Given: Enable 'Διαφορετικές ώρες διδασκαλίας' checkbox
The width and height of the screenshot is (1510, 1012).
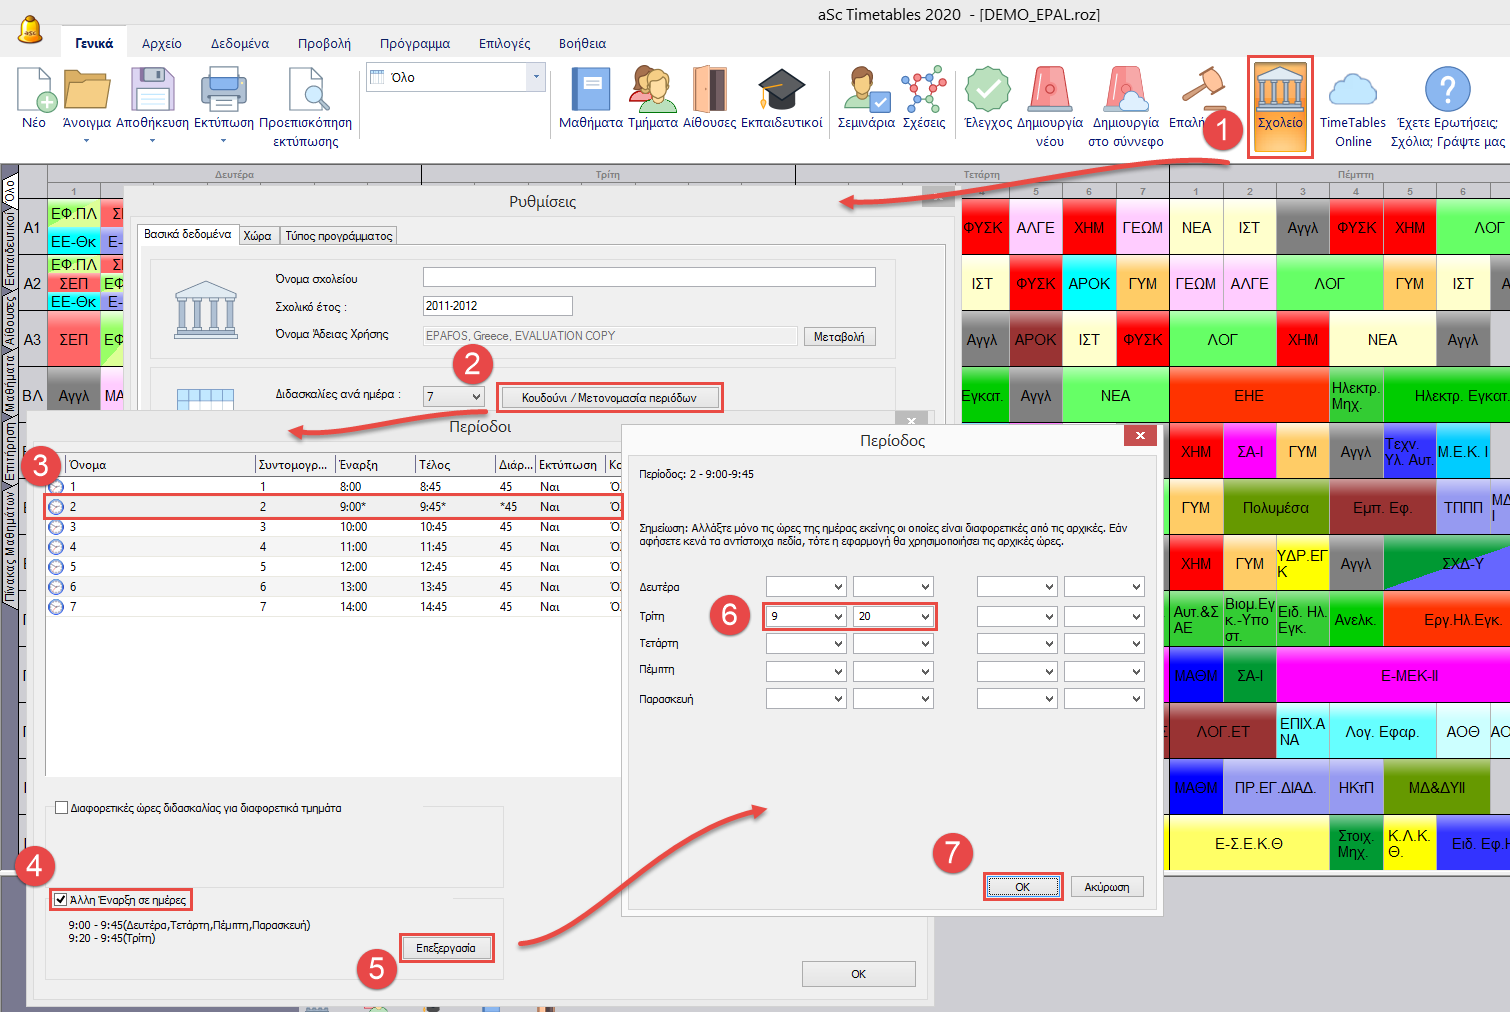Looking at the screenshot, I should tap(61, 808).
